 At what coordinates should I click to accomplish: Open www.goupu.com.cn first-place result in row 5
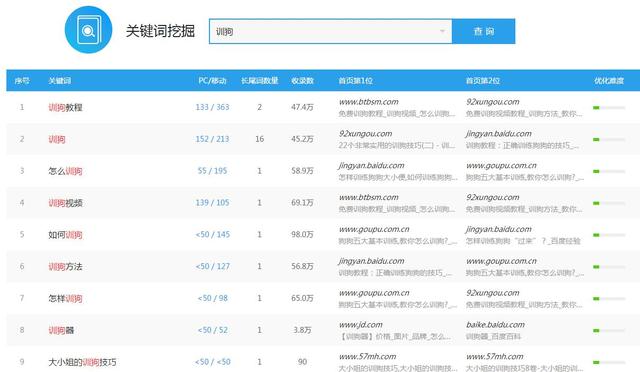(x=374, y=229)
